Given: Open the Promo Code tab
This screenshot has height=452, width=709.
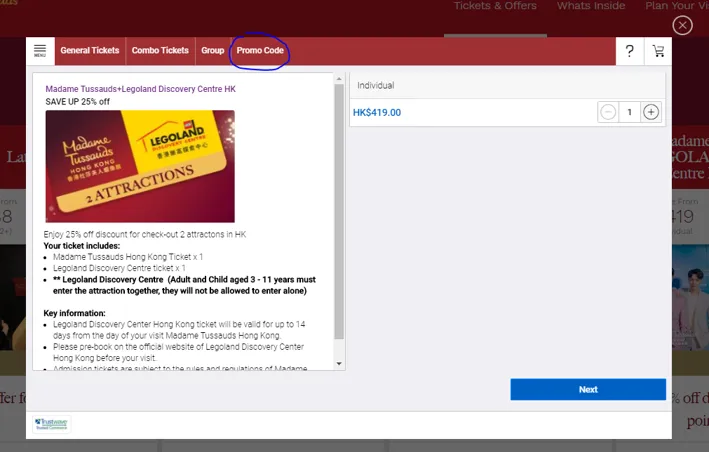Looking at the screenshot, I should click(260, 51).
